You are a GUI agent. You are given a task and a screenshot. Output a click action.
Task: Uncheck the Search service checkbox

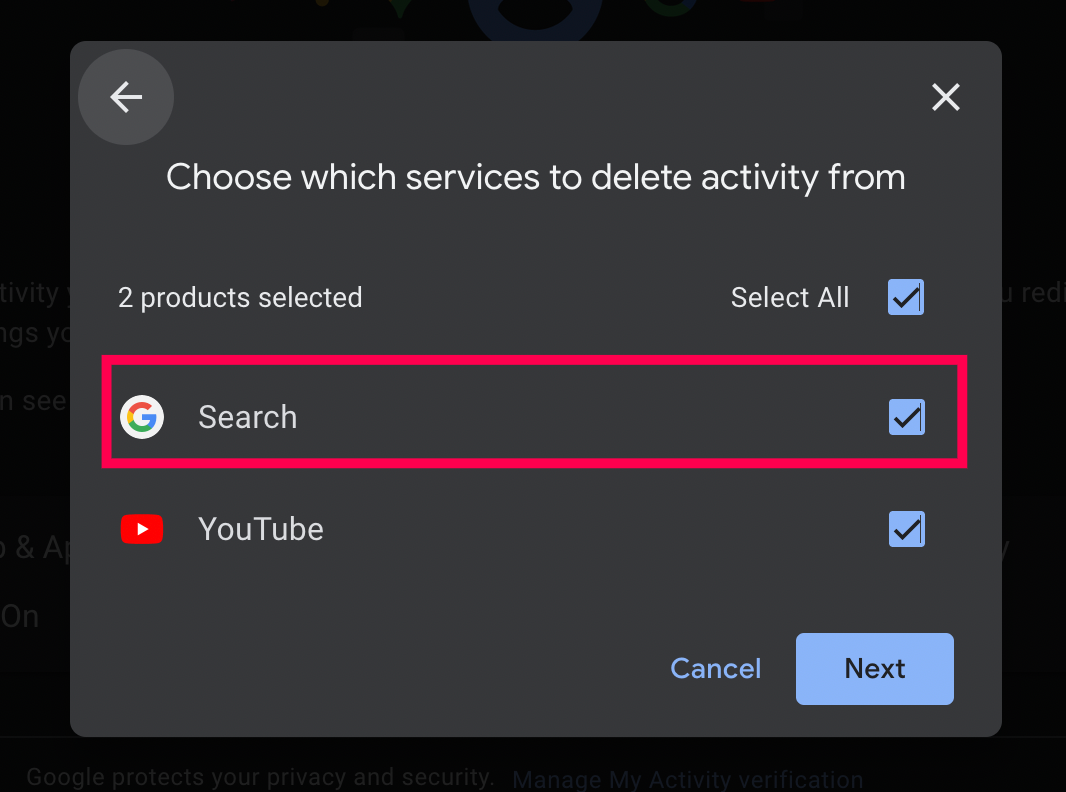point(906,417)
